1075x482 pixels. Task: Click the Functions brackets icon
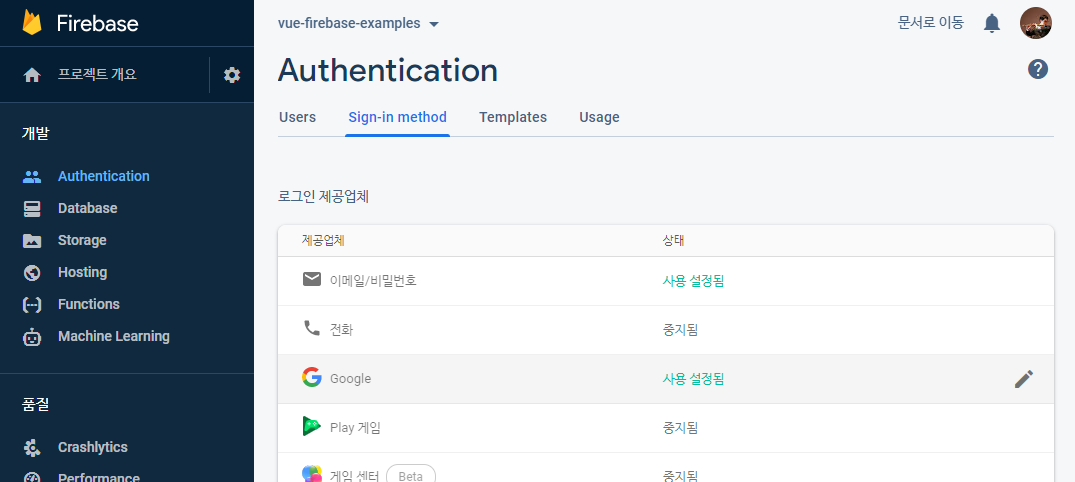click(x=32, y=305)
